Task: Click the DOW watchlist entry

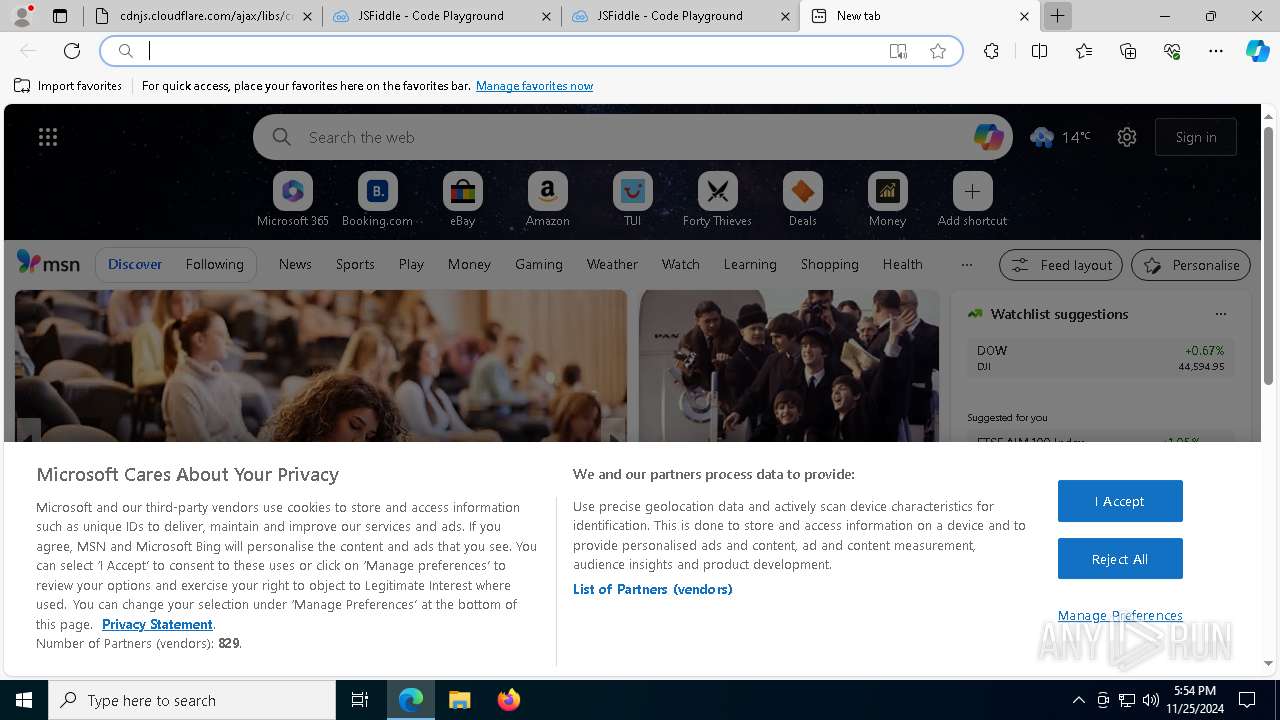Action: pyautogui.click(x=1100, y=358)
